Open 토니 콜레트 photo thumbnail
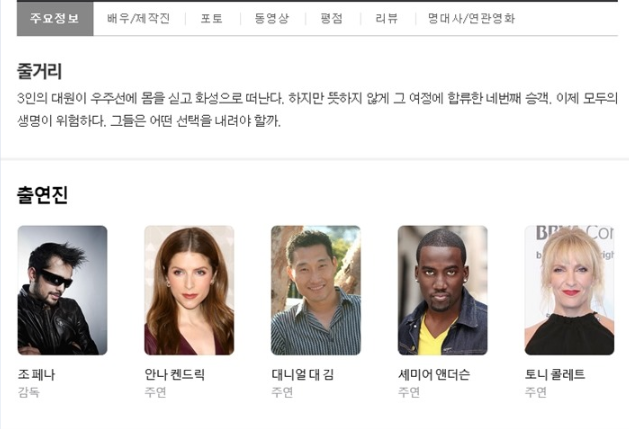The image size is (629, 429). coord(569,290)
